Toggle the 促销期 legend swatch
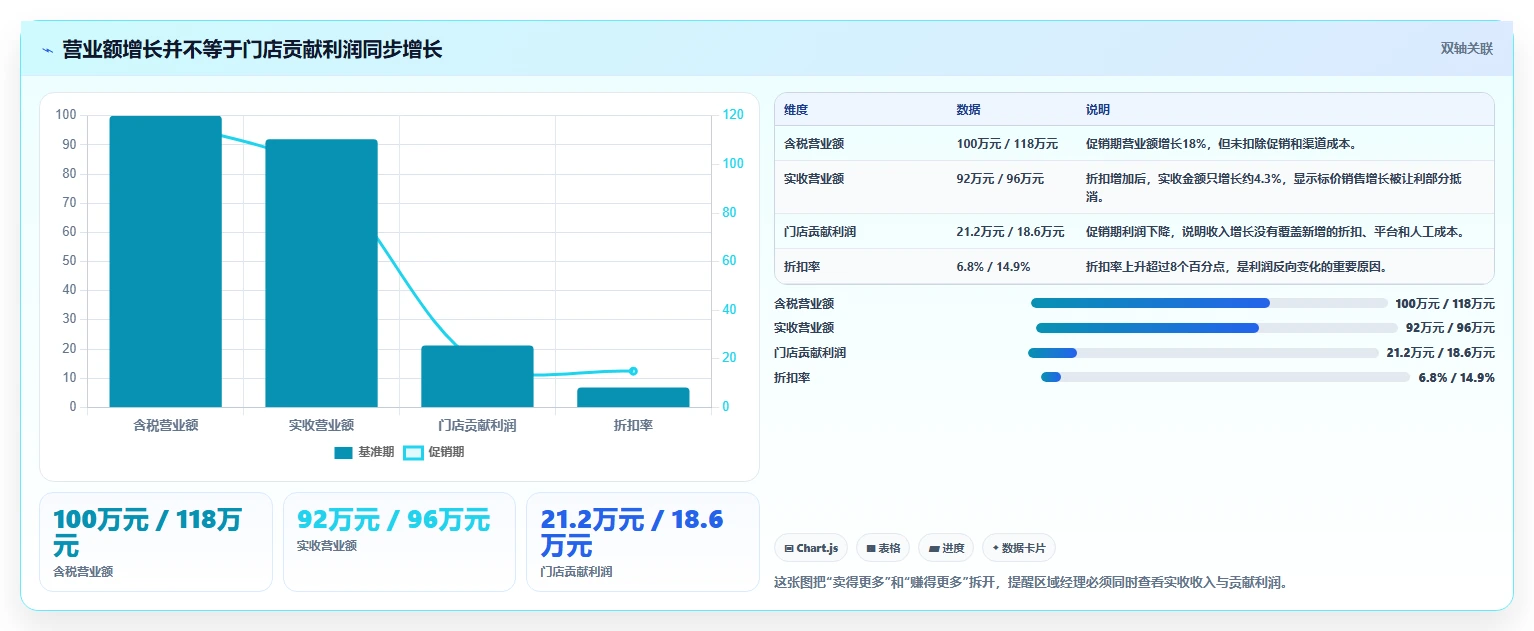 click(413, 453)
